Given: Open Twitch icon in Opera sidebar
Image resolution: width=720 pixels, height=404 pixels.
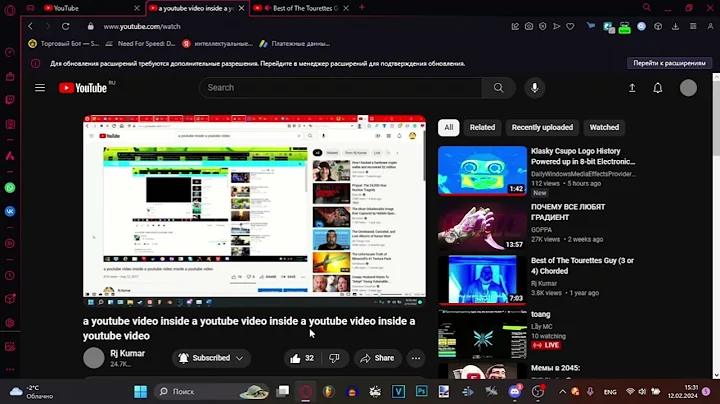Looking at the screenshot, I should (10, 100).
